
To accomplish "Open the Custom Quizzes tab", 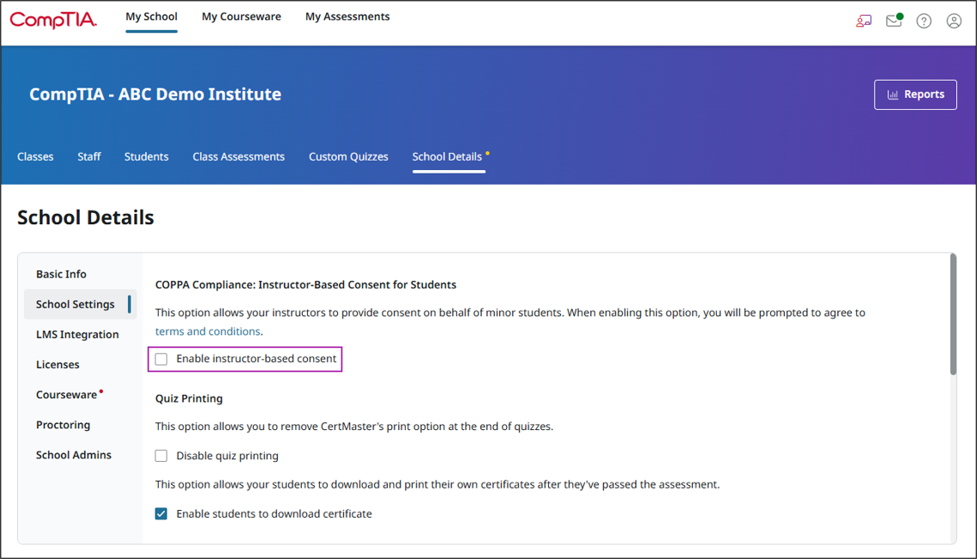I will click(x=348, y=156).
